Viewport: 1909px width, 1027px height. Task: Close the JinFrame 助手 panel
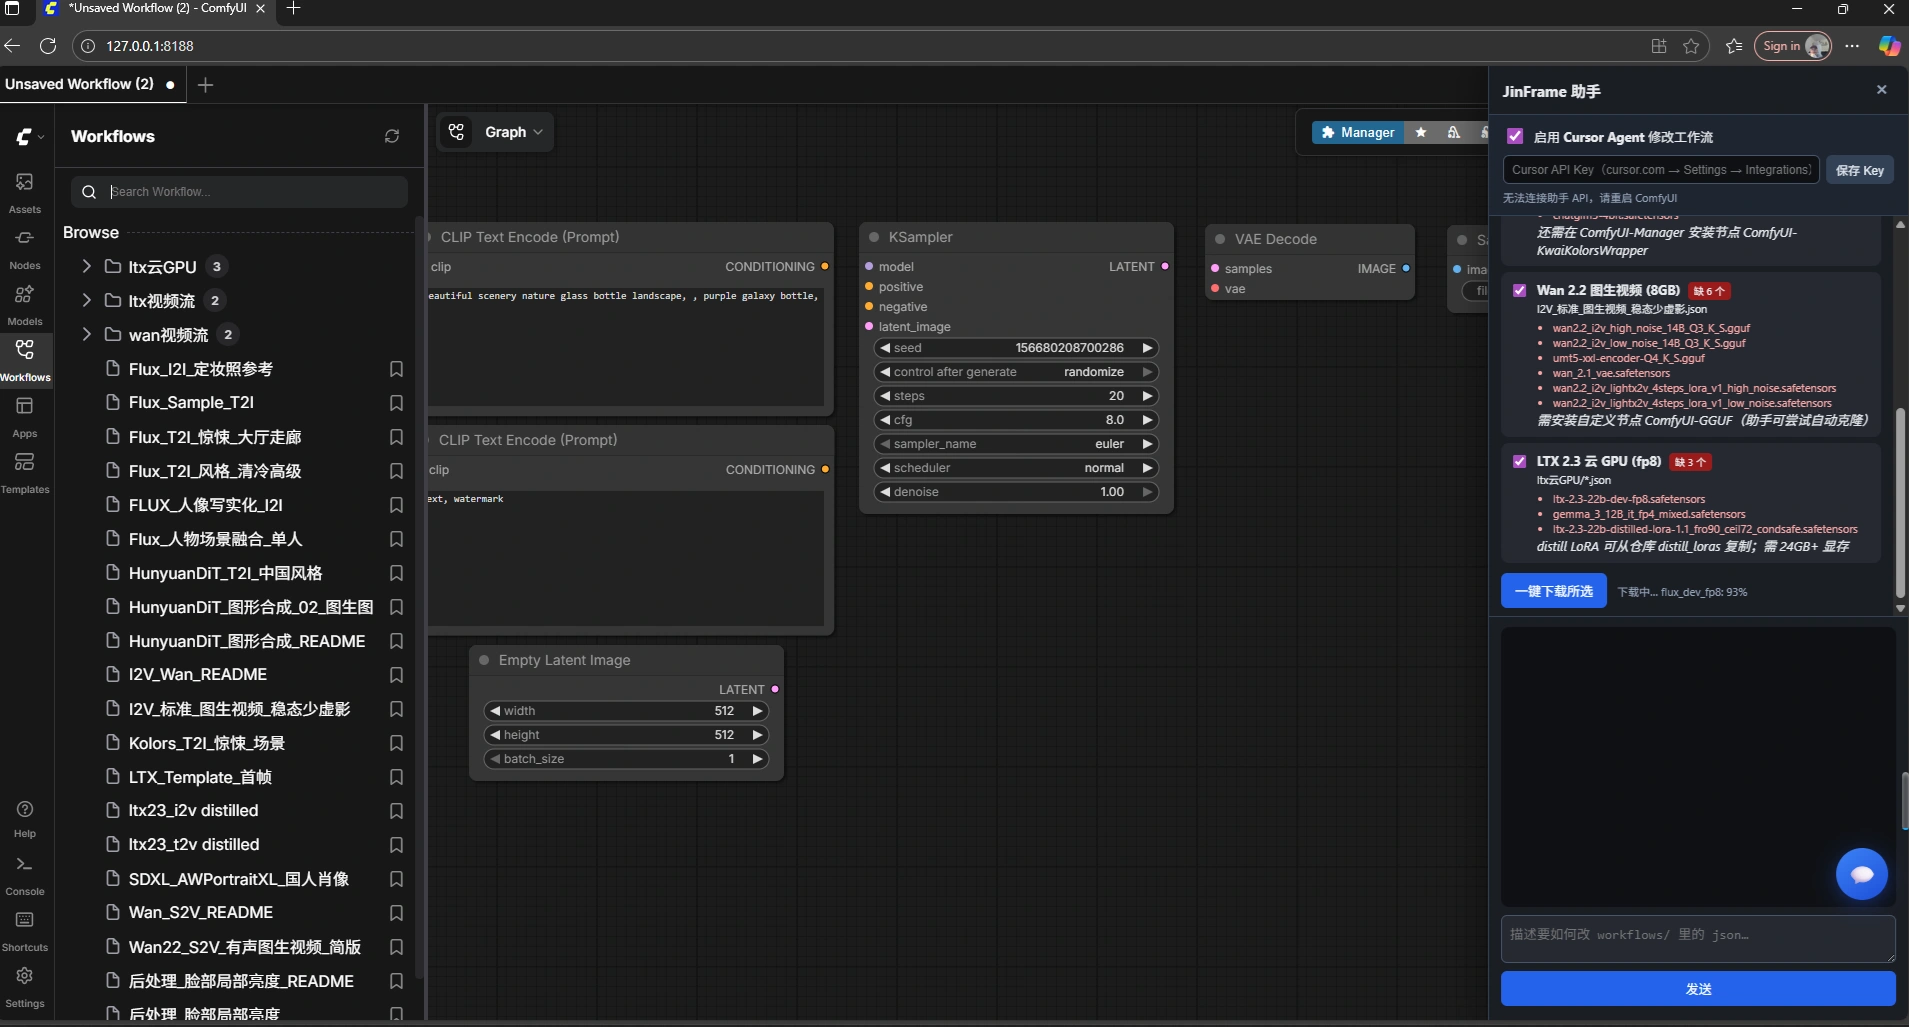coord(1882,90)
